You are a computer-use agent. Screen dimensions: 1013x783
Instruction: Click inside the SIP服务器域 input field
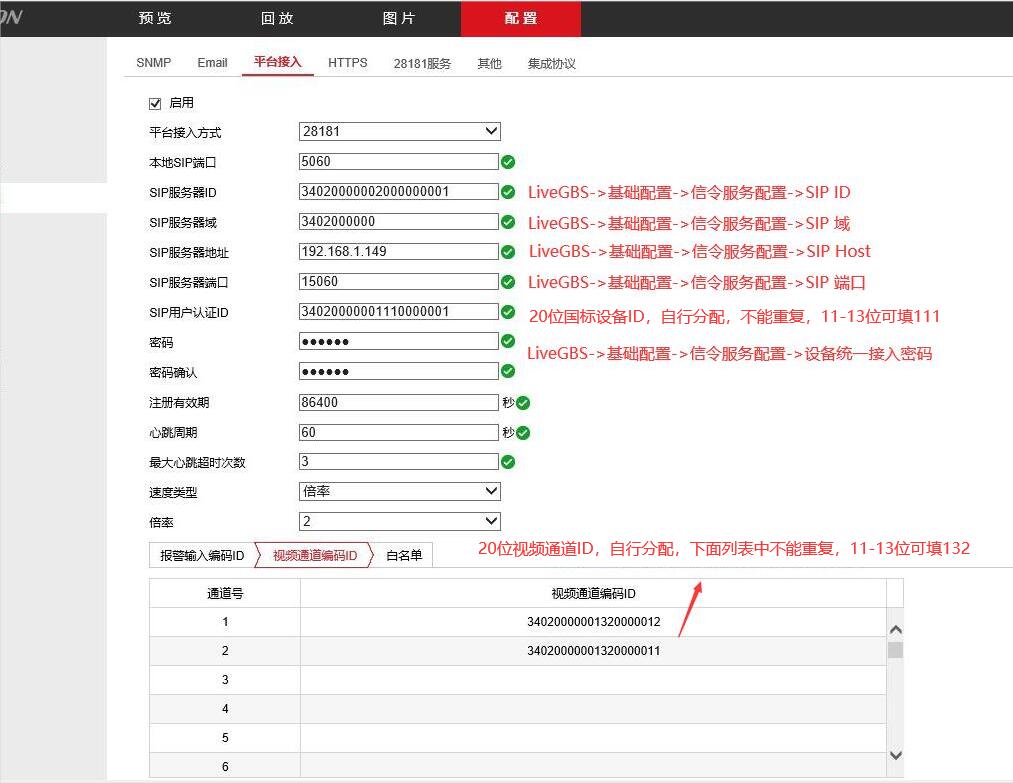tap(398, 222)
